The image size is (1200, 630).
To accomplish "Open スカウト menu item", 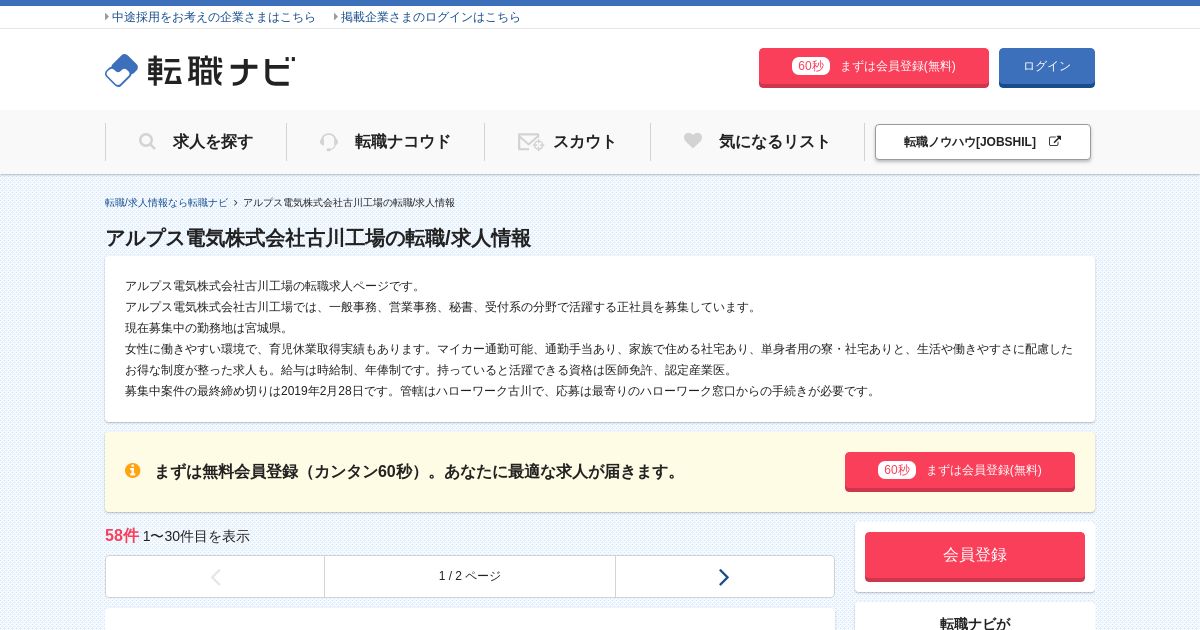I will (x=567, y=142).
